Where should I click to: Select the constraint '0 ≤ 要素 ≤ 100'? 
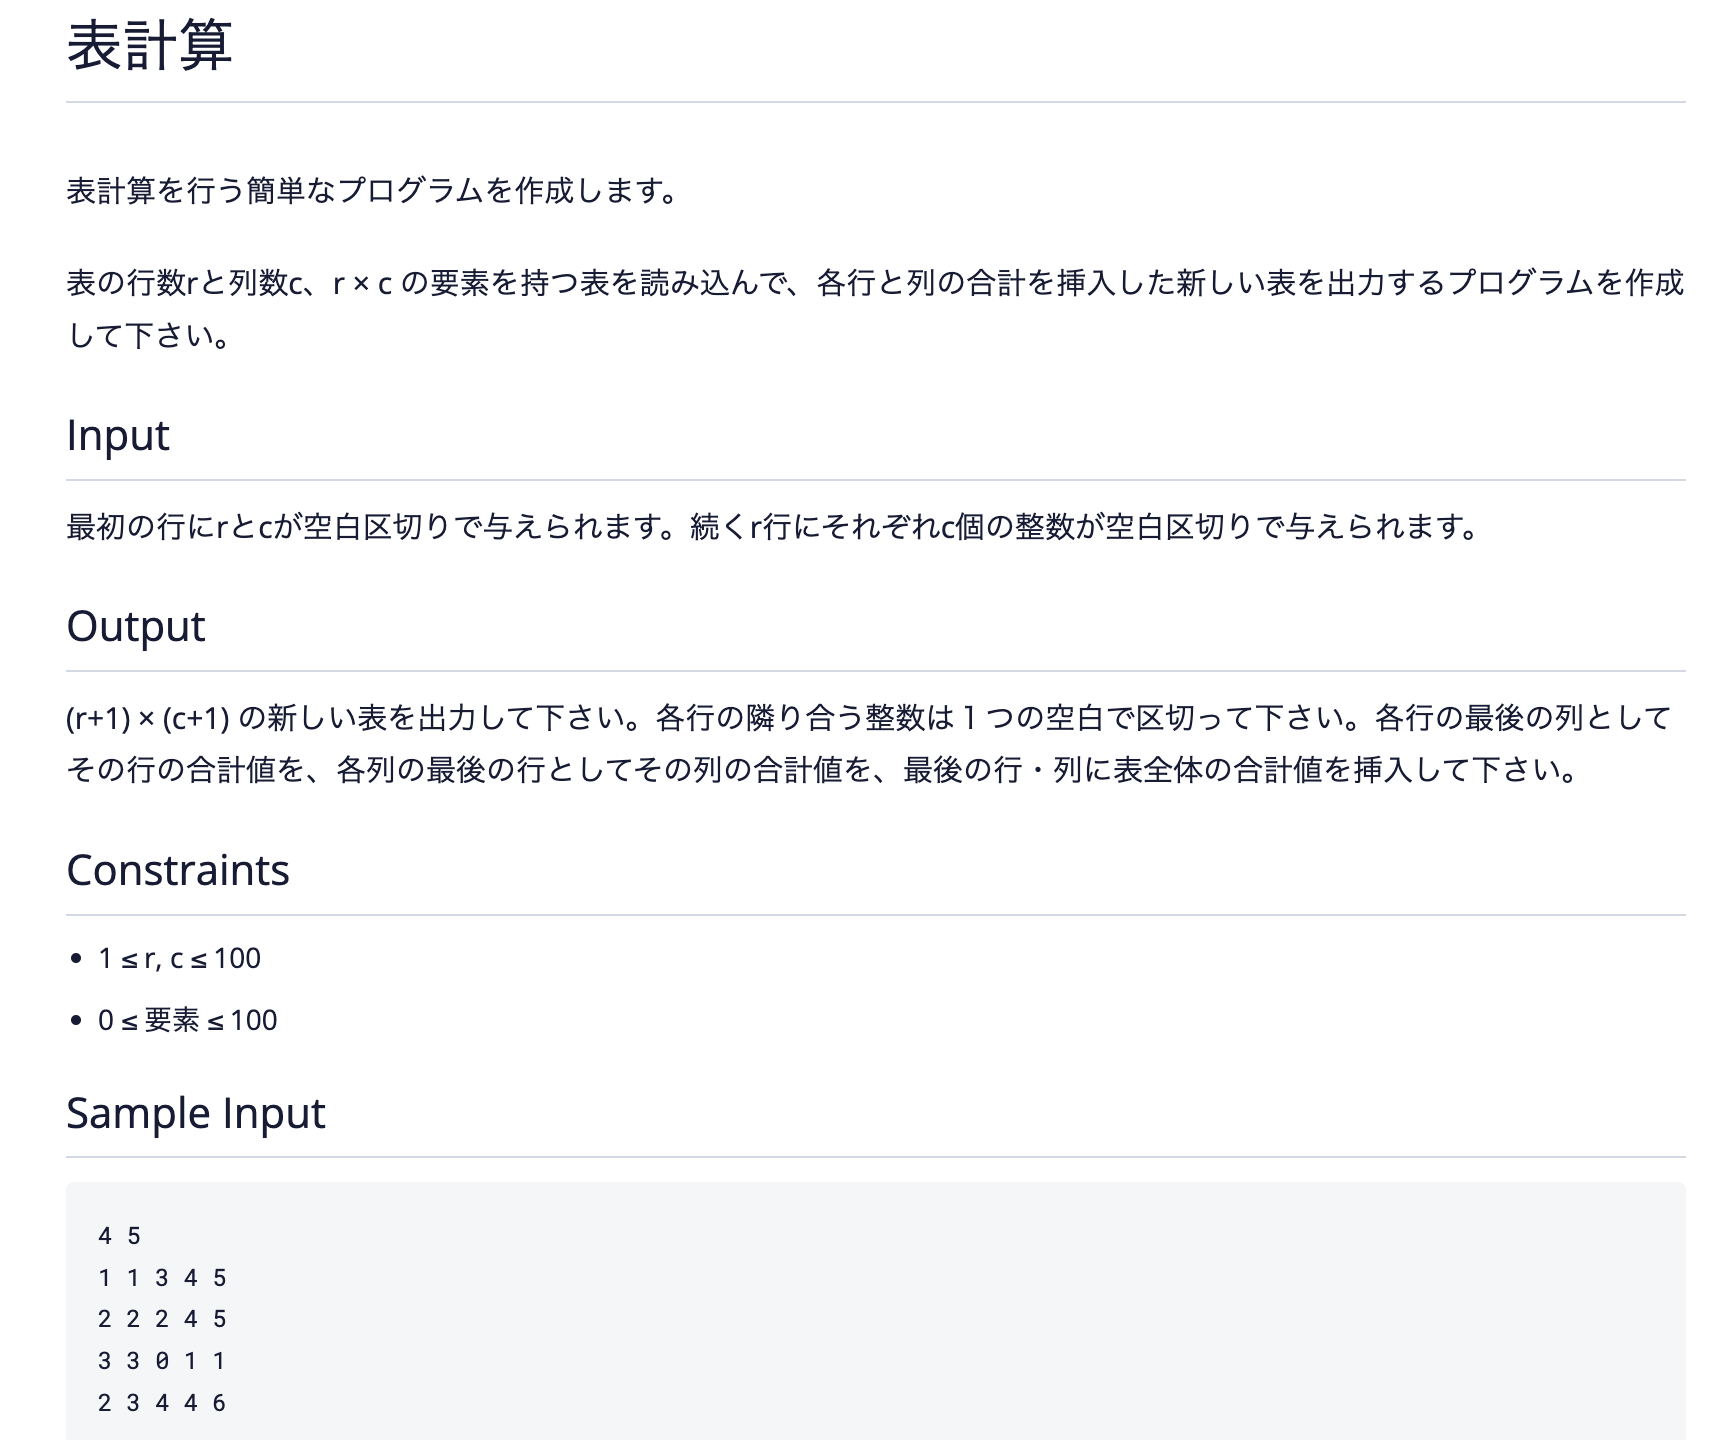[186, 1021]
